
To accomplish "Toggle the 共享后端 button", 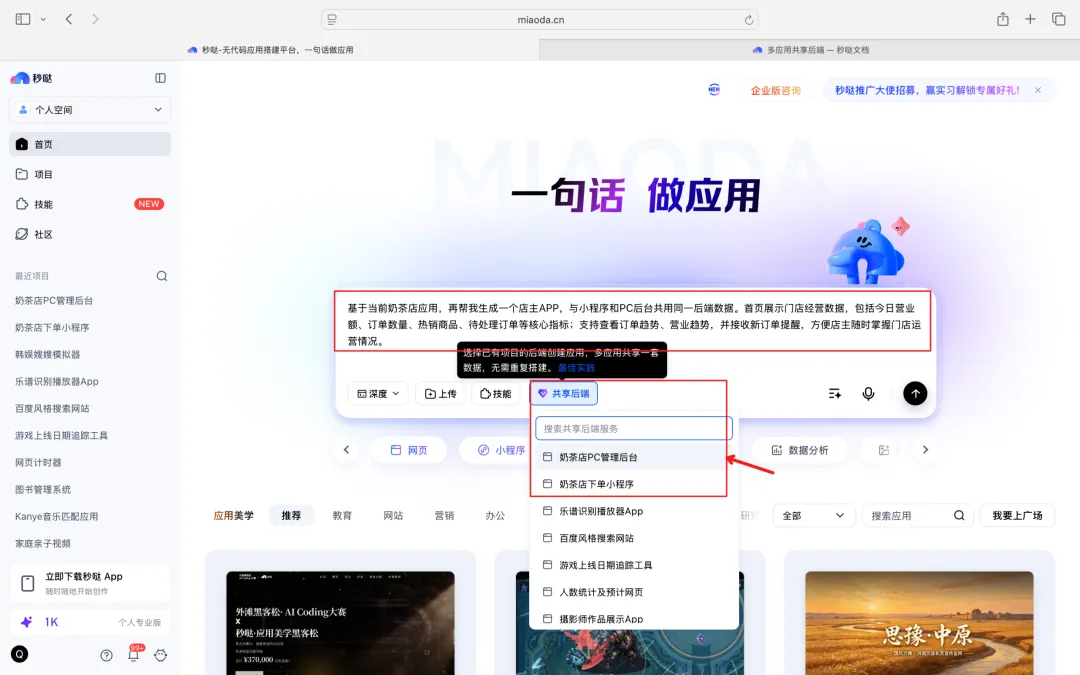I will [563, 393].
